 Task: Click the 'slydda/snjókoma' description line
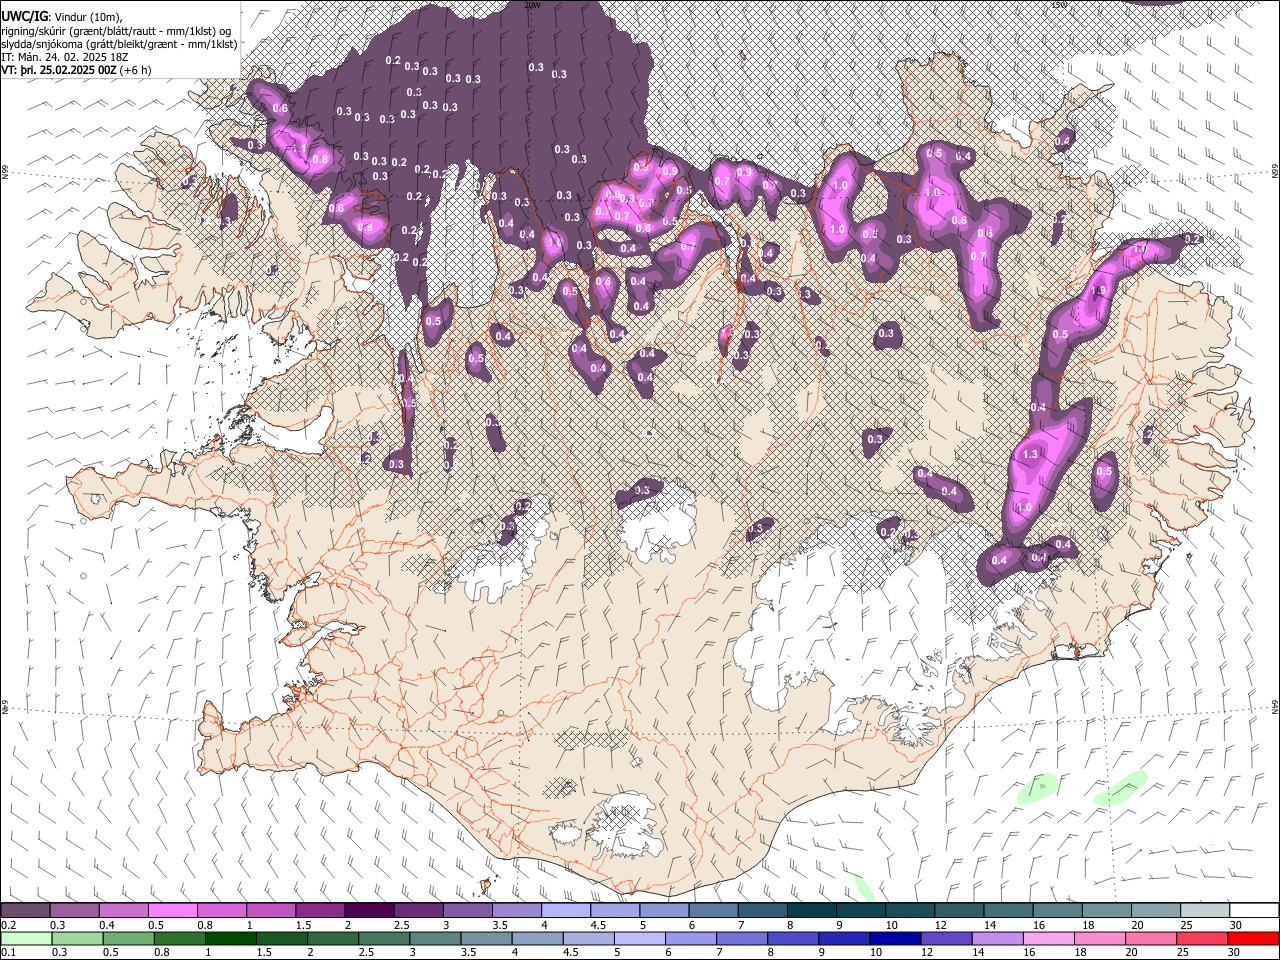(x=119, y=44)
